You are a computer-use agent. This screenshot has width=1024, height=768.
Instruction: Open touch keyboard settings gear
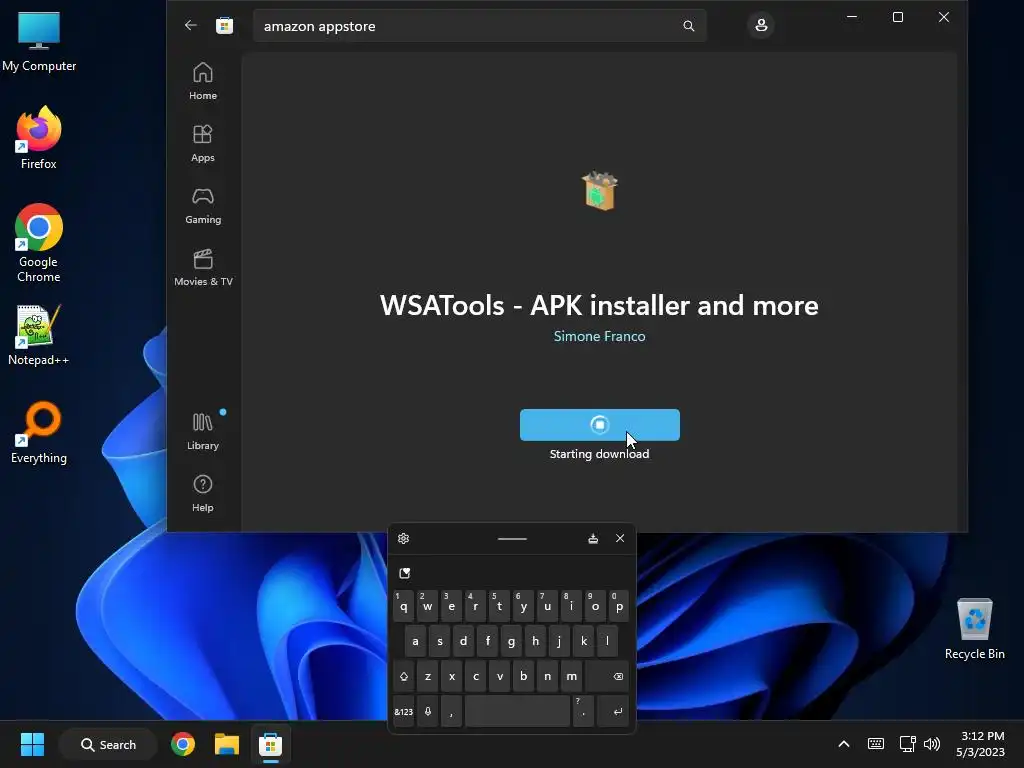[404, 538]
